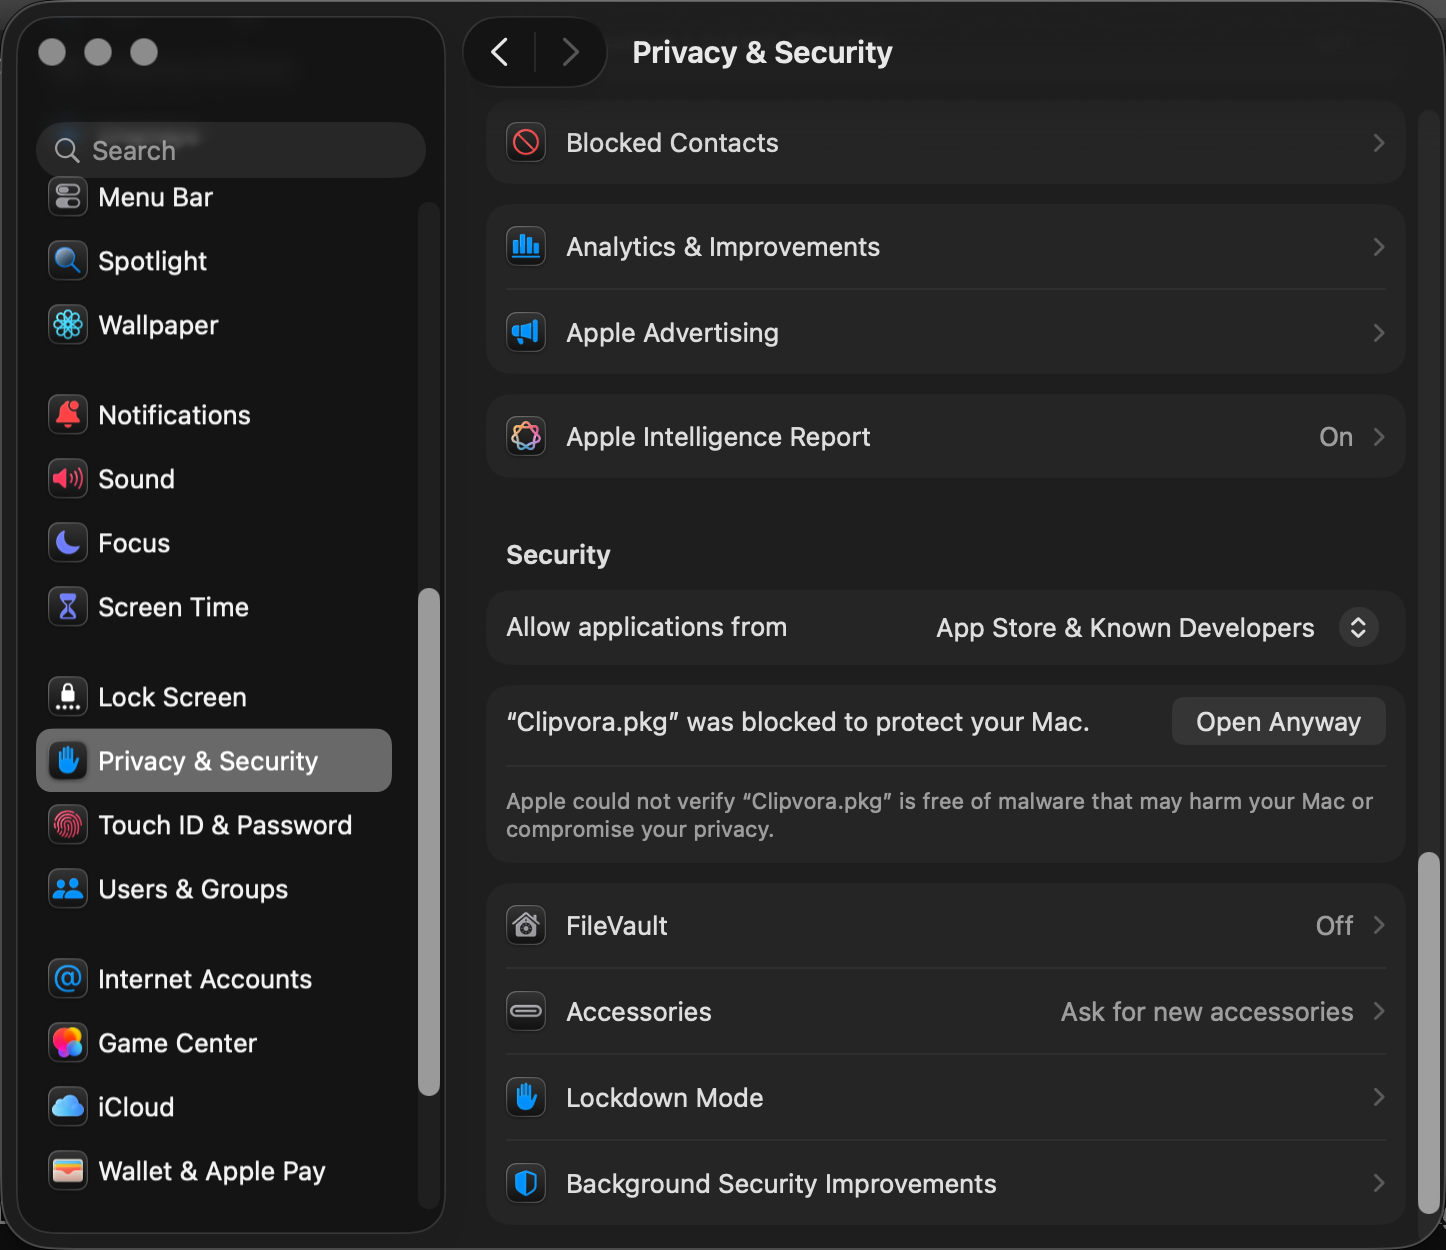The height and width of the screenshot is (1250, 1446).
Task: Click the Screen Time sidebar label
Action: (173, 607)
